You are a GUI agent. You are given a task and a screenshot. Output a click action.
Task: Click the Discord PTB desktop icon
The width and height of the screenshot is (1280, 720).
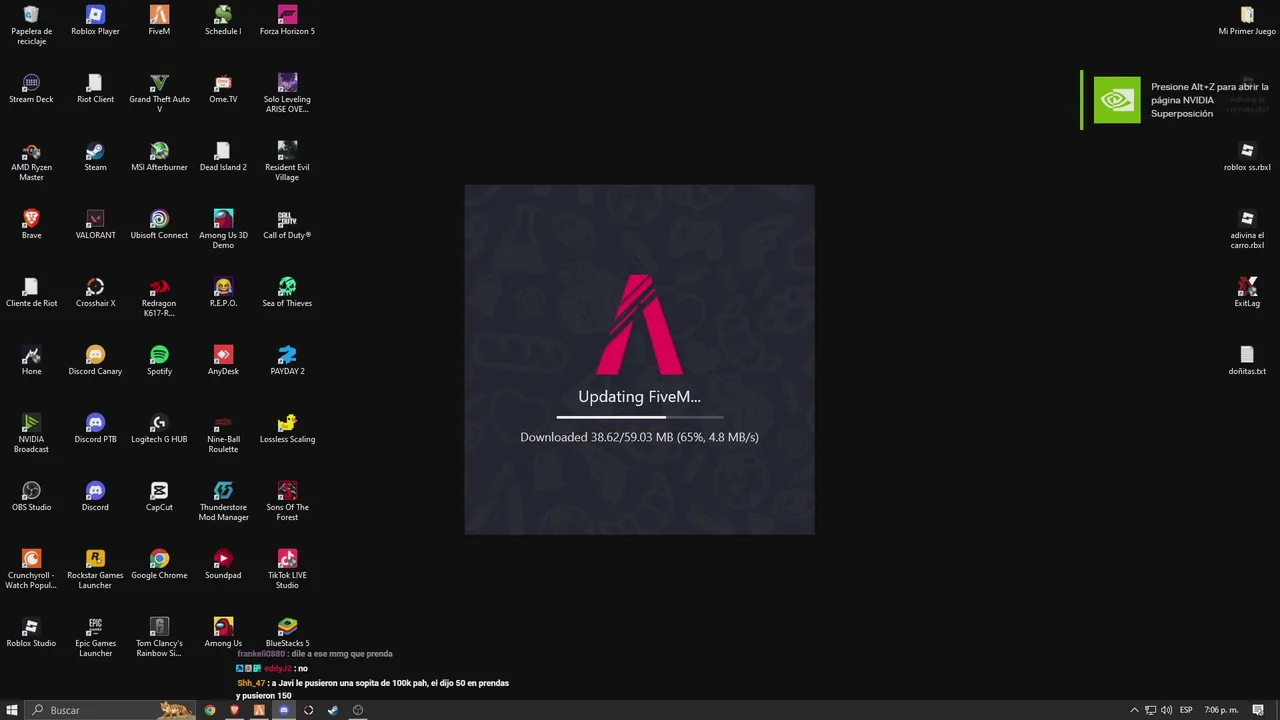coord(95,428)
